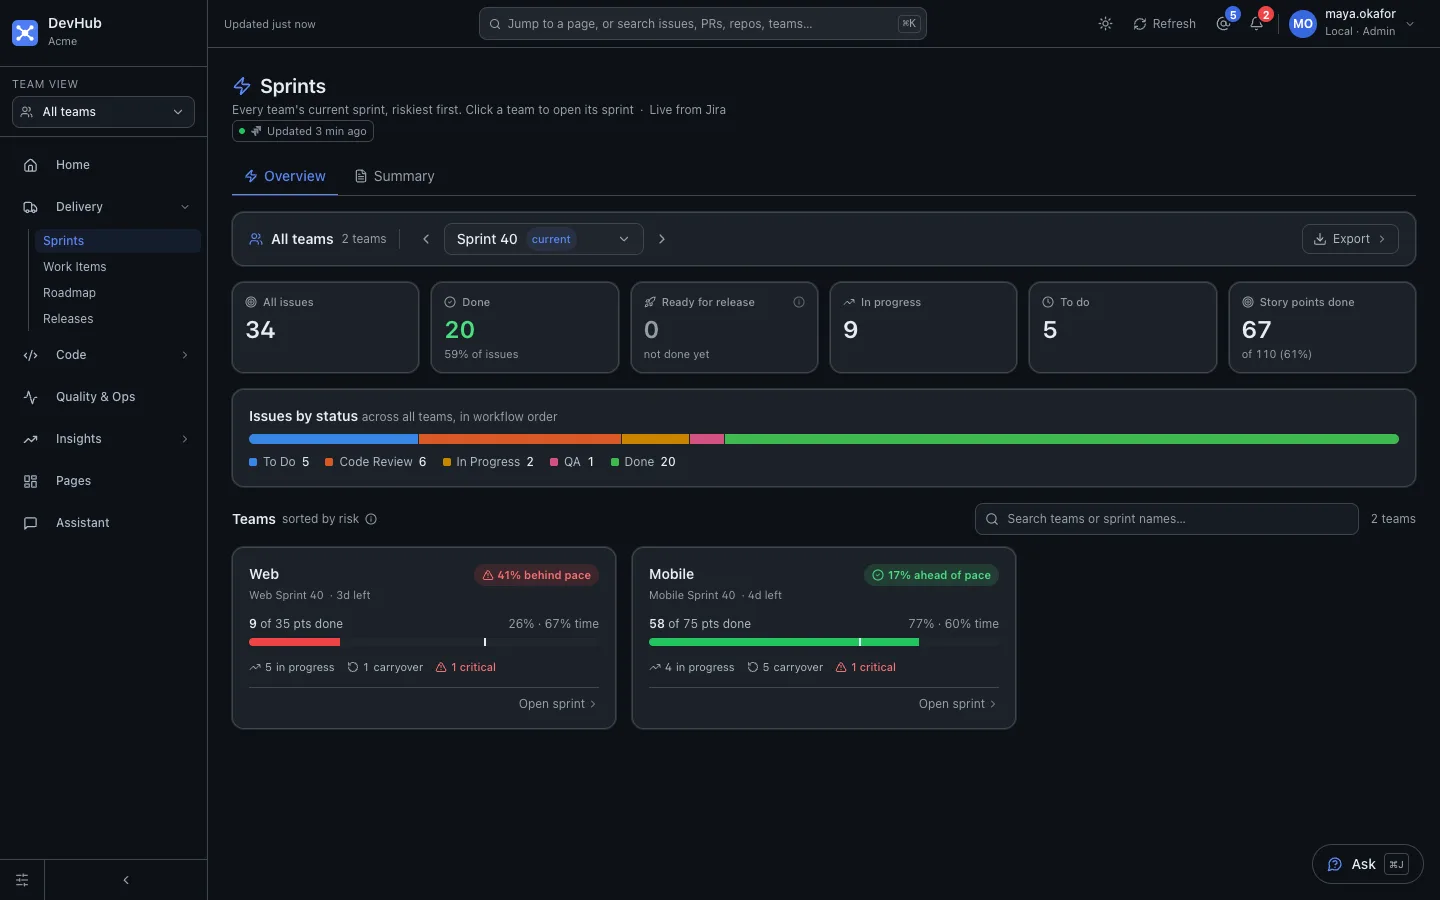Expand the Code section chevron
This screenshot has height=900, width=1440.
pos(185,355)
